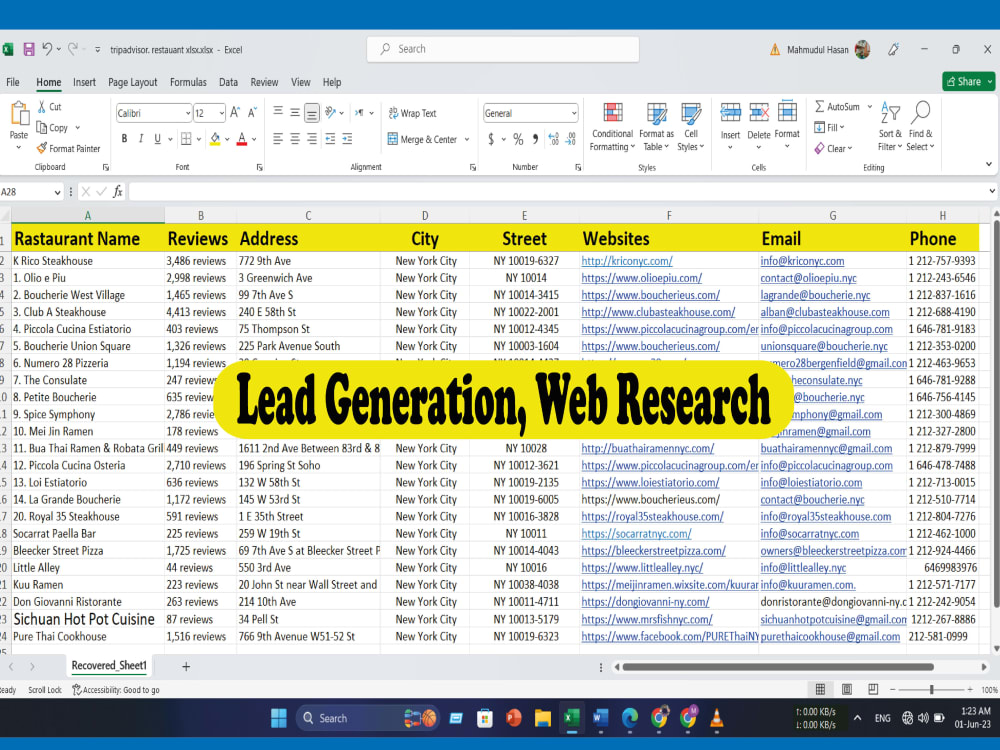Screen dimensions: 1000x750
Task: Increase decimal places
Action: 554,139
